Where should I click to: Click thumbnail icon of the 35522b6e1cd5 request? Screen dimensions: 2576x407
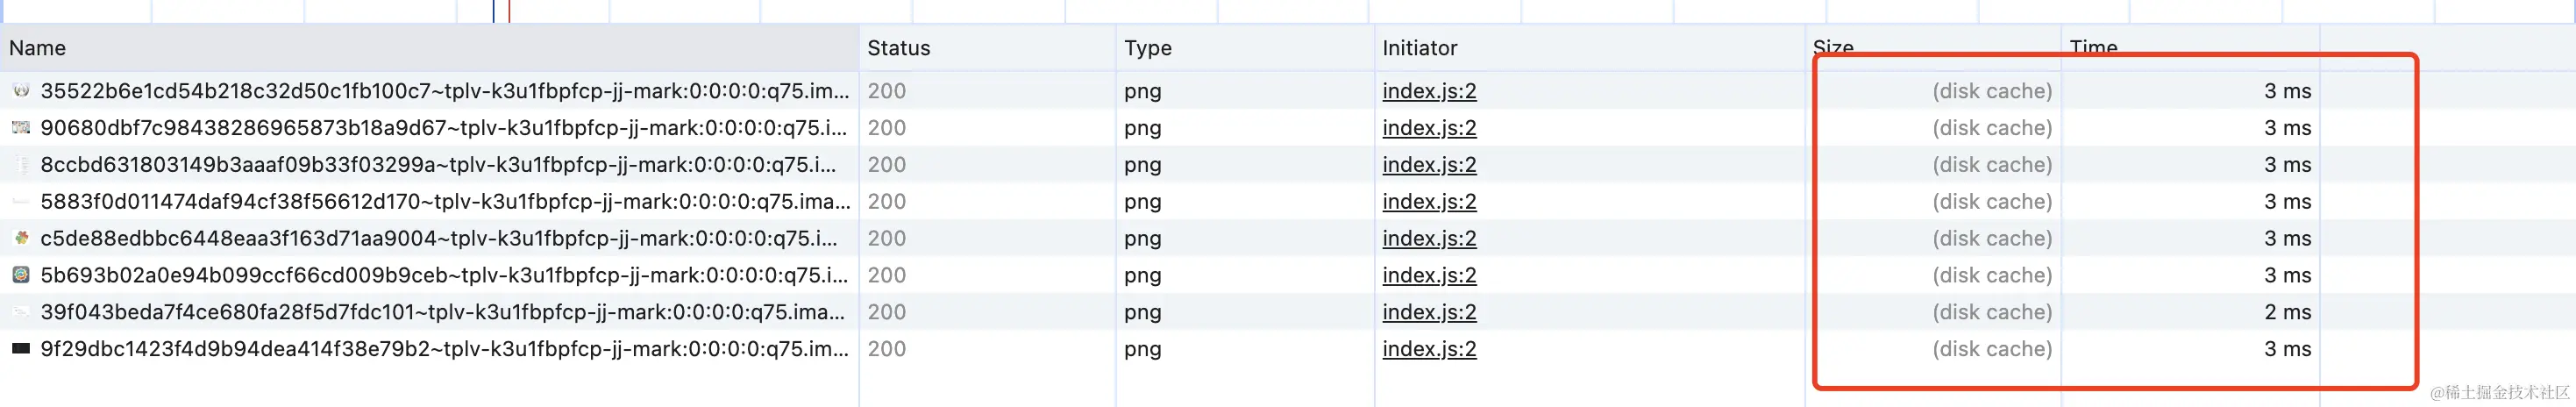coord(21,91)
